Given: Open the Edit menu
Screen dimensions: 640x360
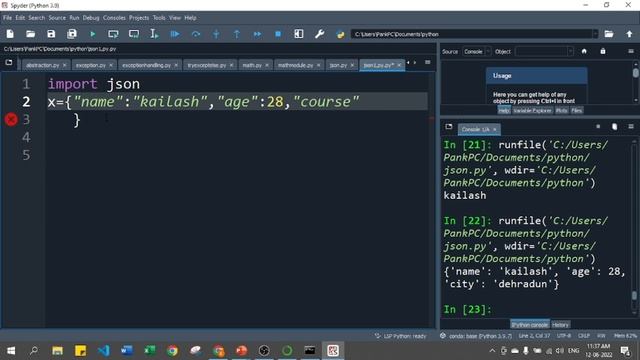Looking at the screenshot, I should (x=20, y=18).
